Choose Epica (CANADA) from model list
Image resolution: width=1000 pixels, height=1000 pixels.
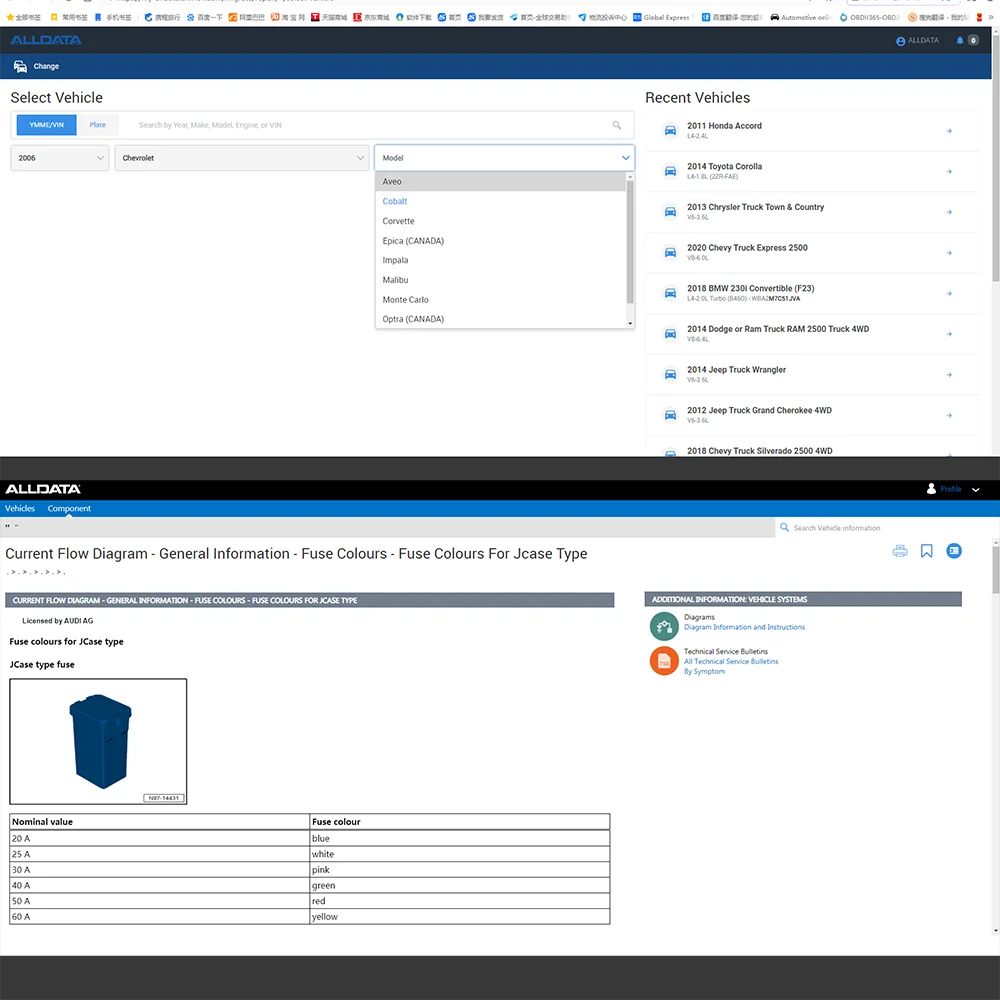click(501, 241)
